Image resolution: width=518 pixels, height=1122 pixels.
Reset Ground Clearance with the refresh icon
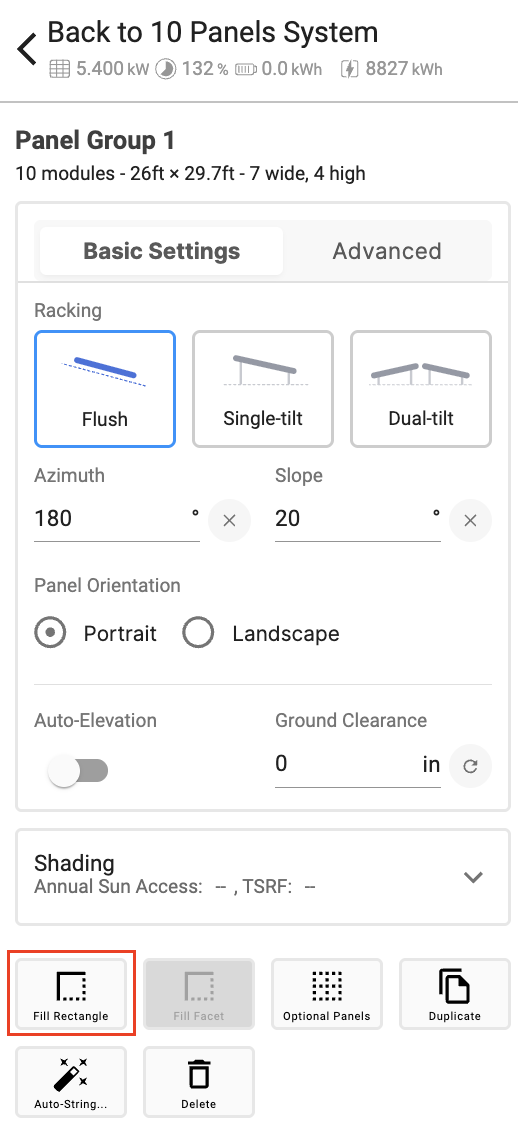click(x=470, y=766)
